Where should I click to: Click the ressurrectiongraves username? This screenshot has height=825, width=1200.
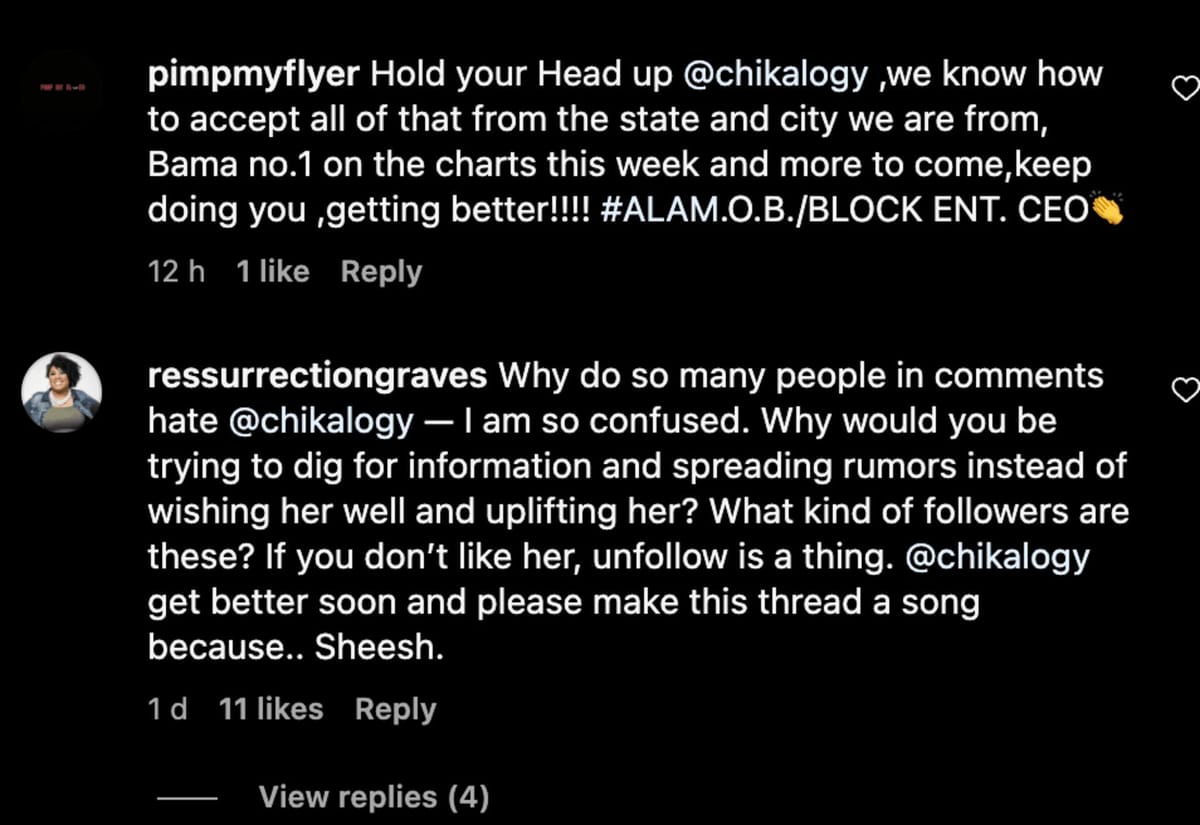coord(317,375)
